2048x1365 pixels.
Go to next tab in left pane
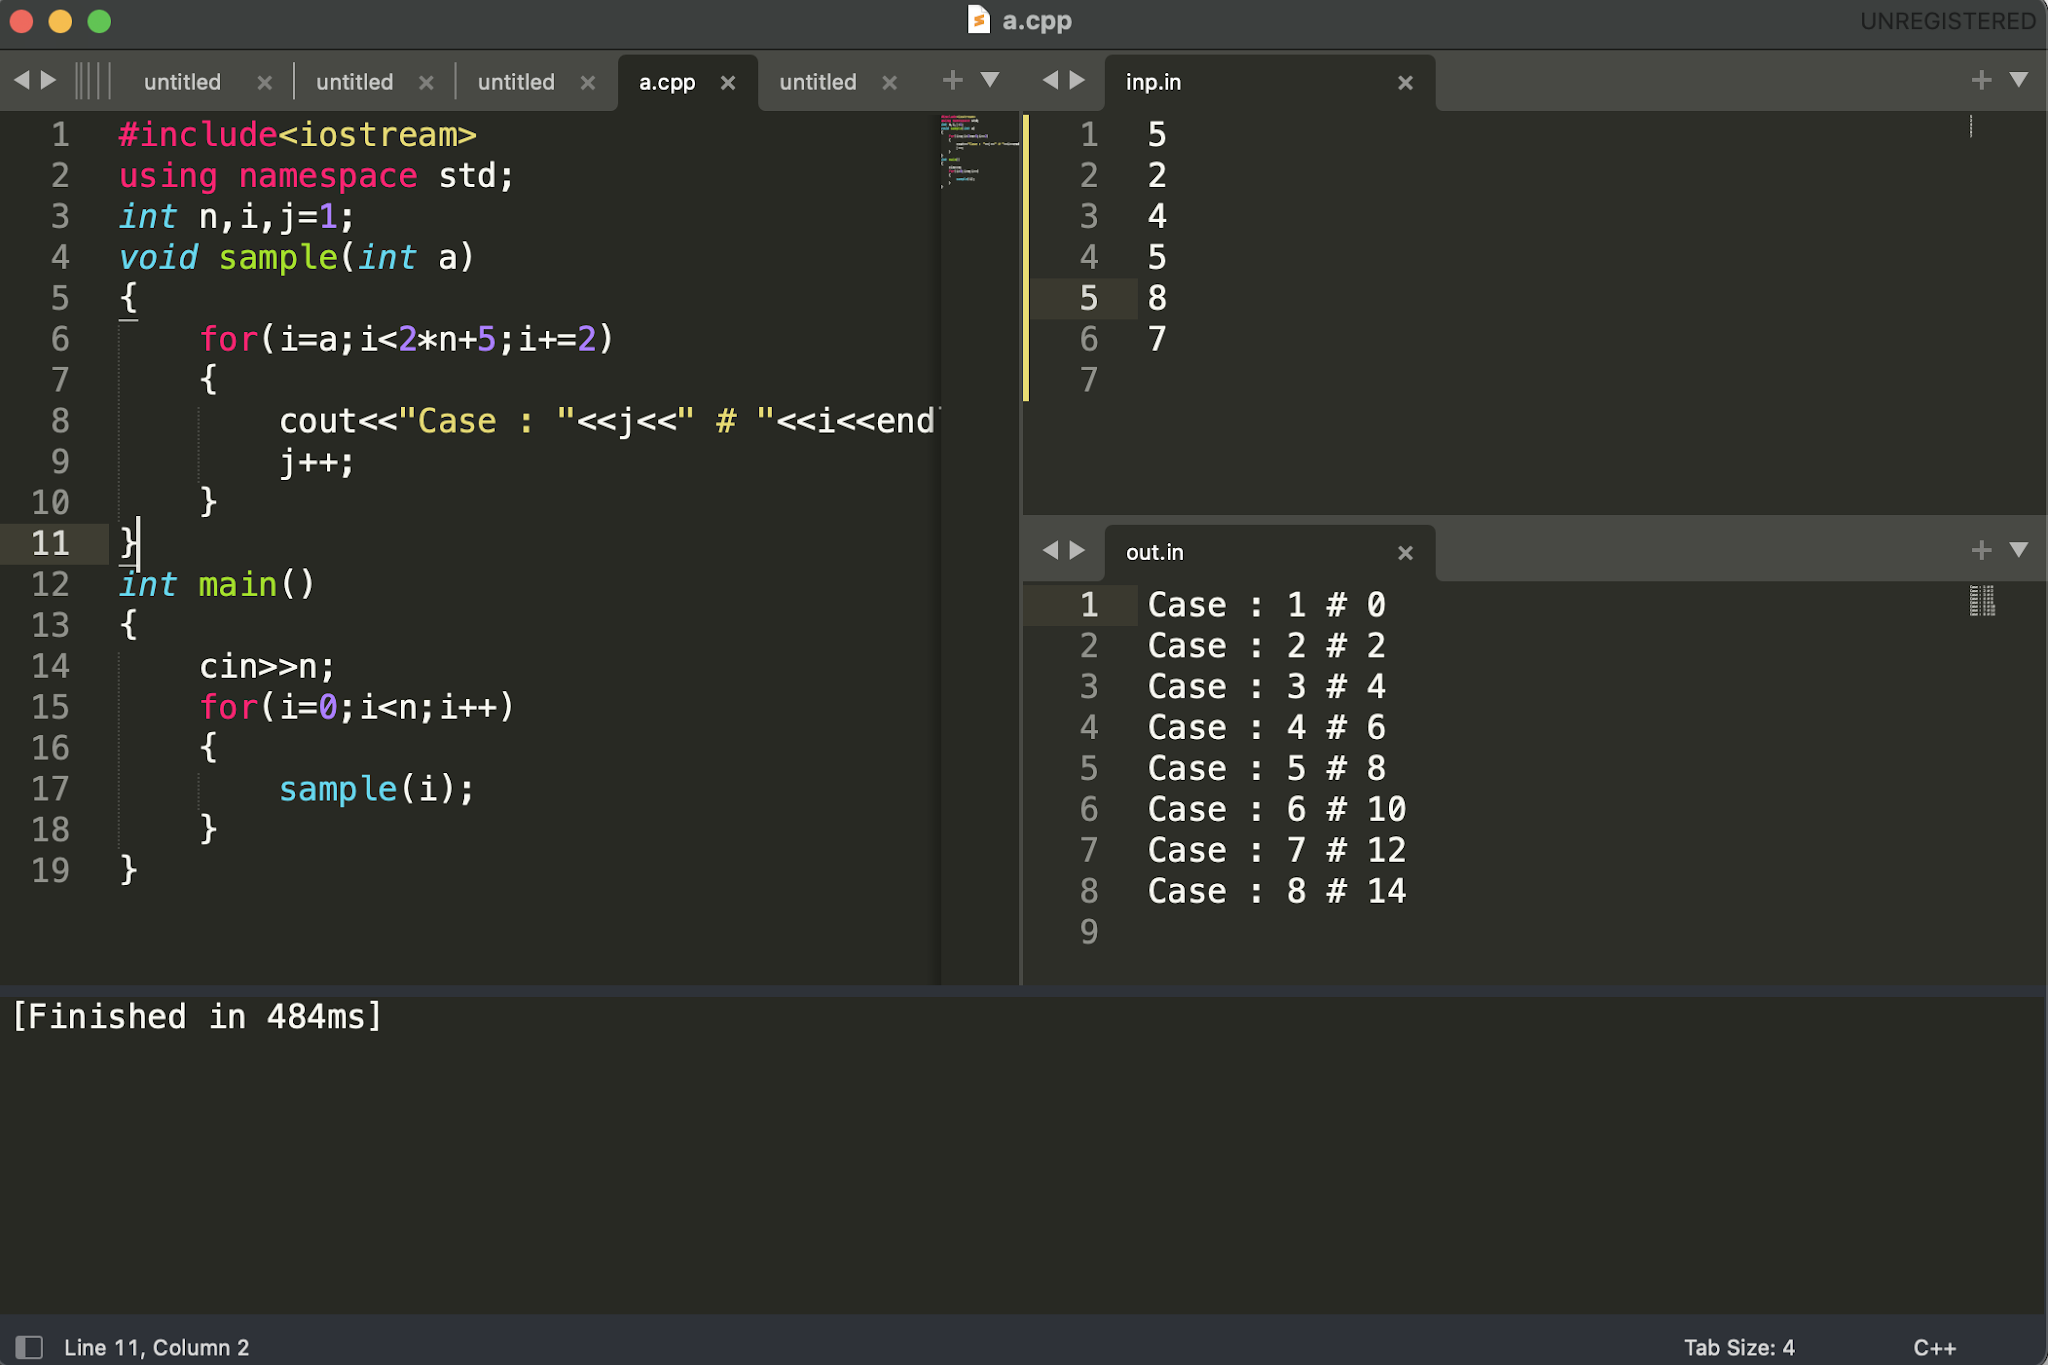coord(48,80)
